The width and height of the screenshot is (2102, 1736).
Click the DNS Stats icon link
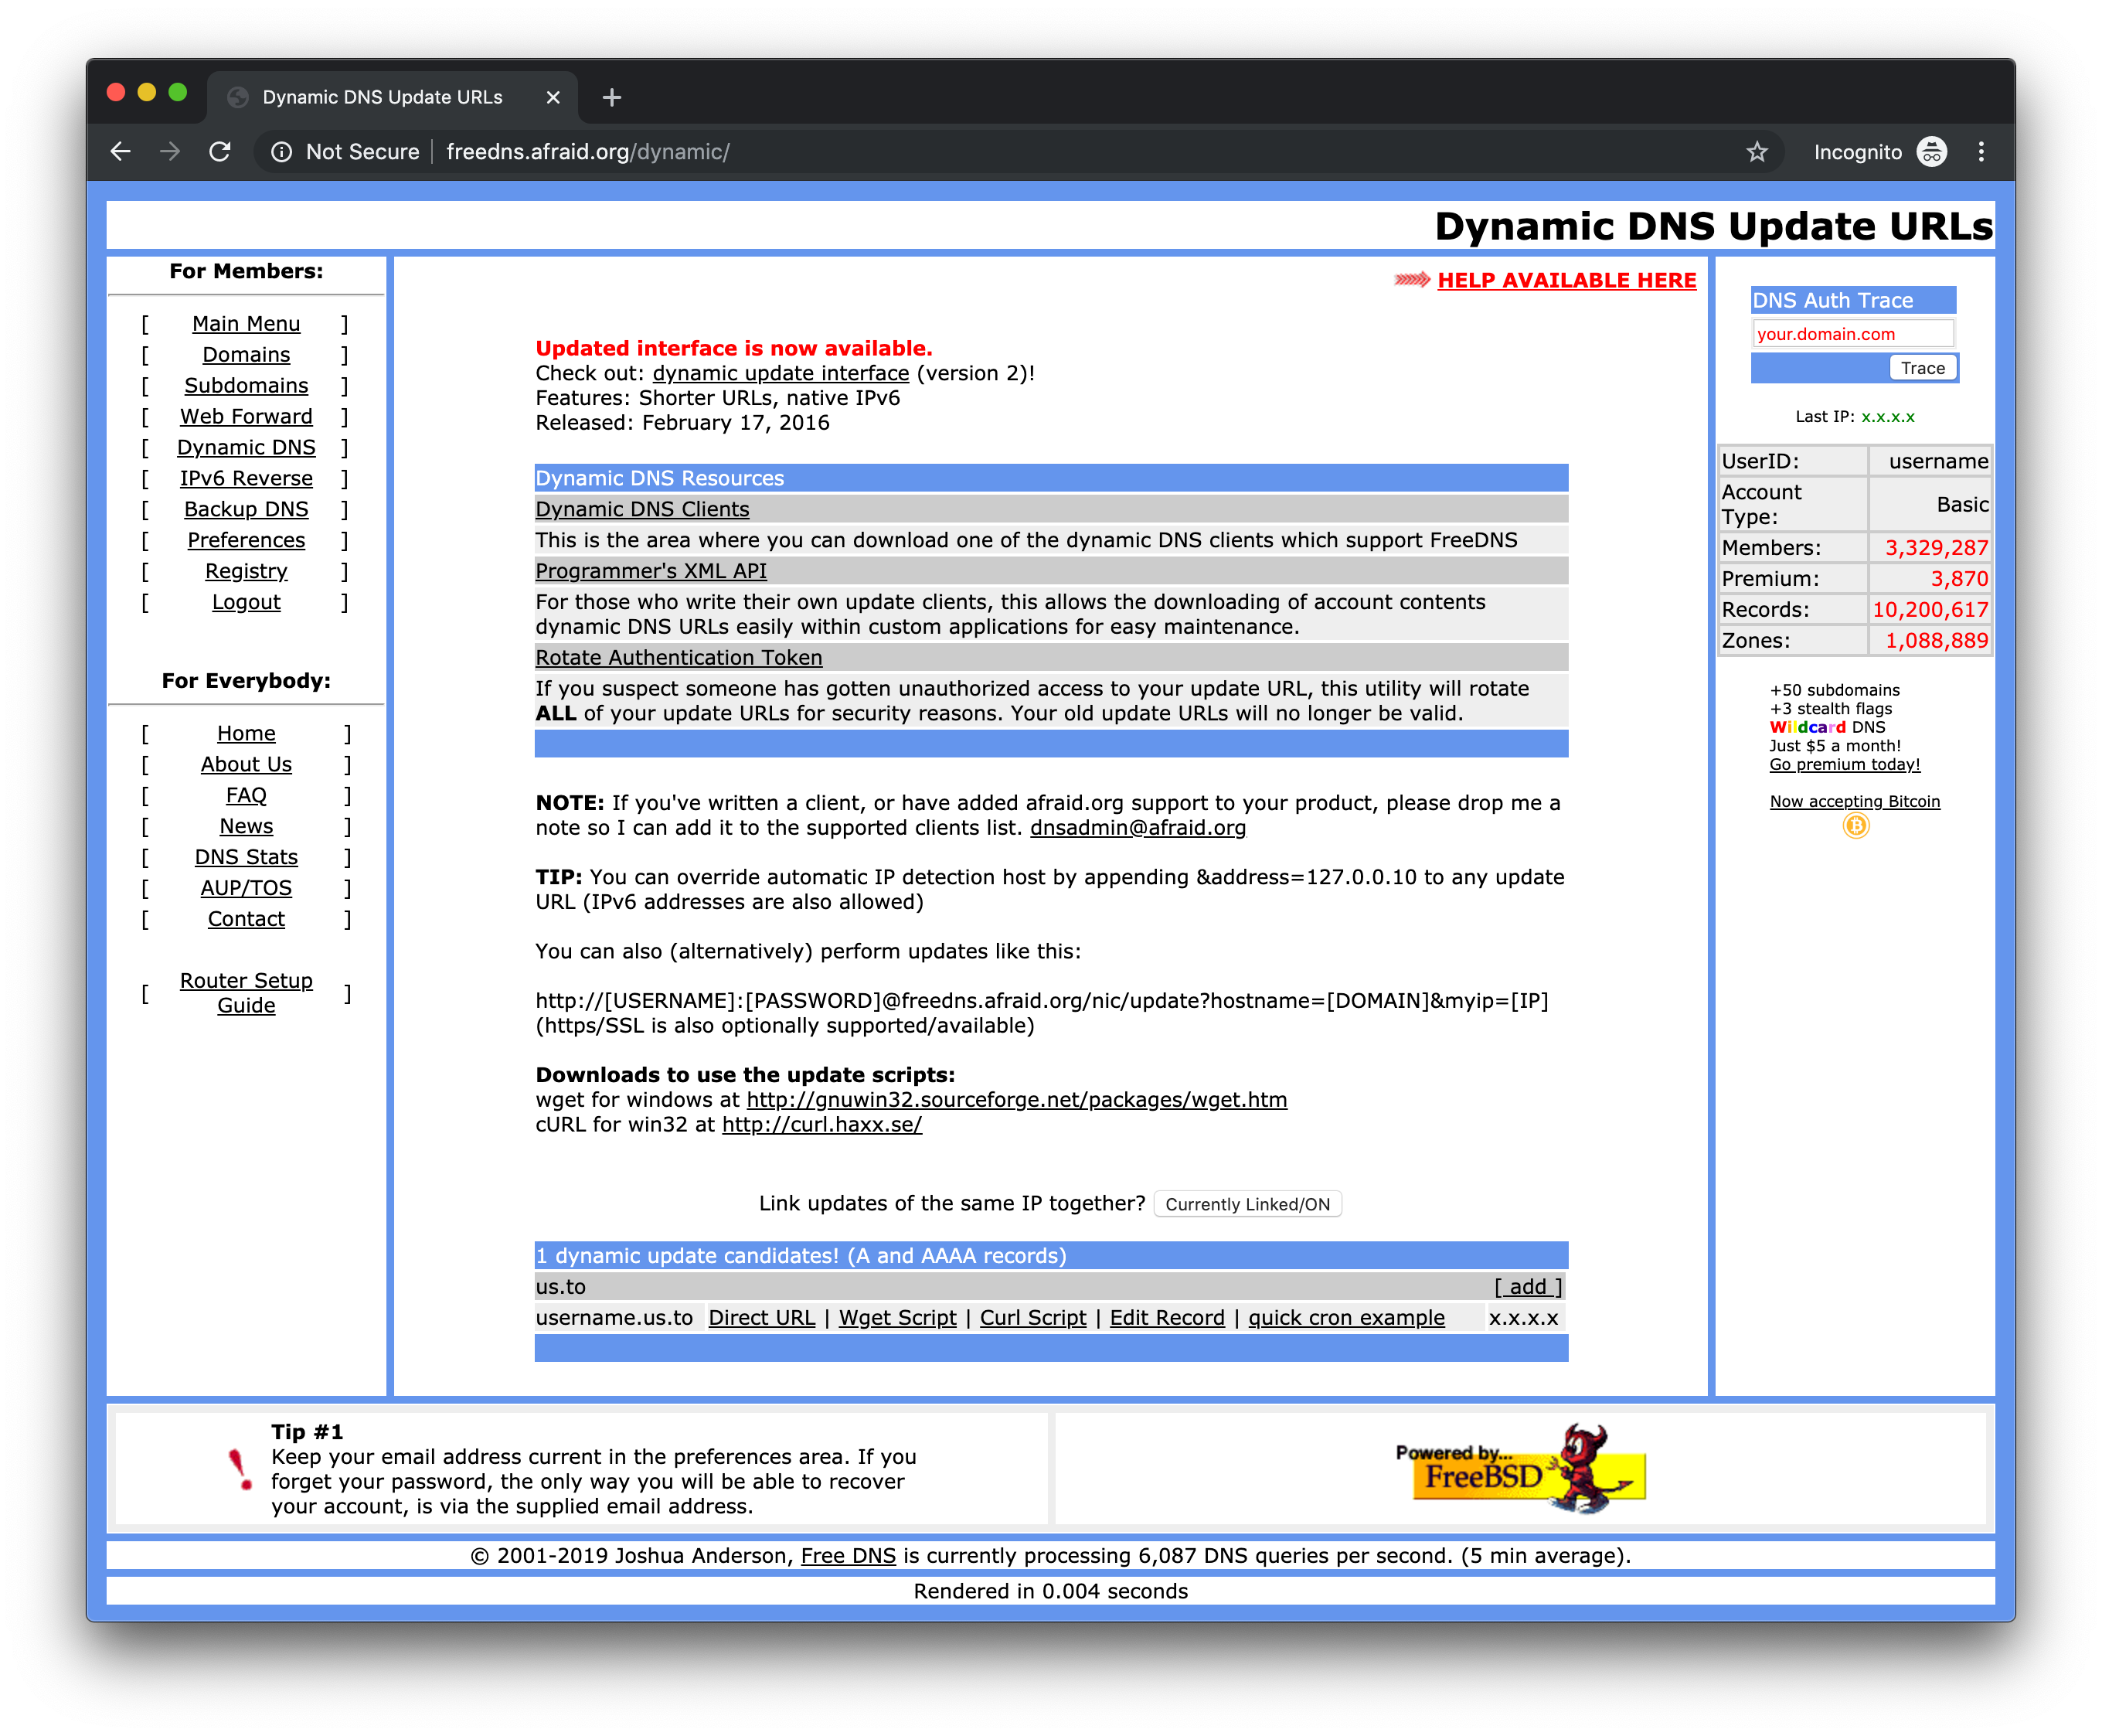[247, 857]
